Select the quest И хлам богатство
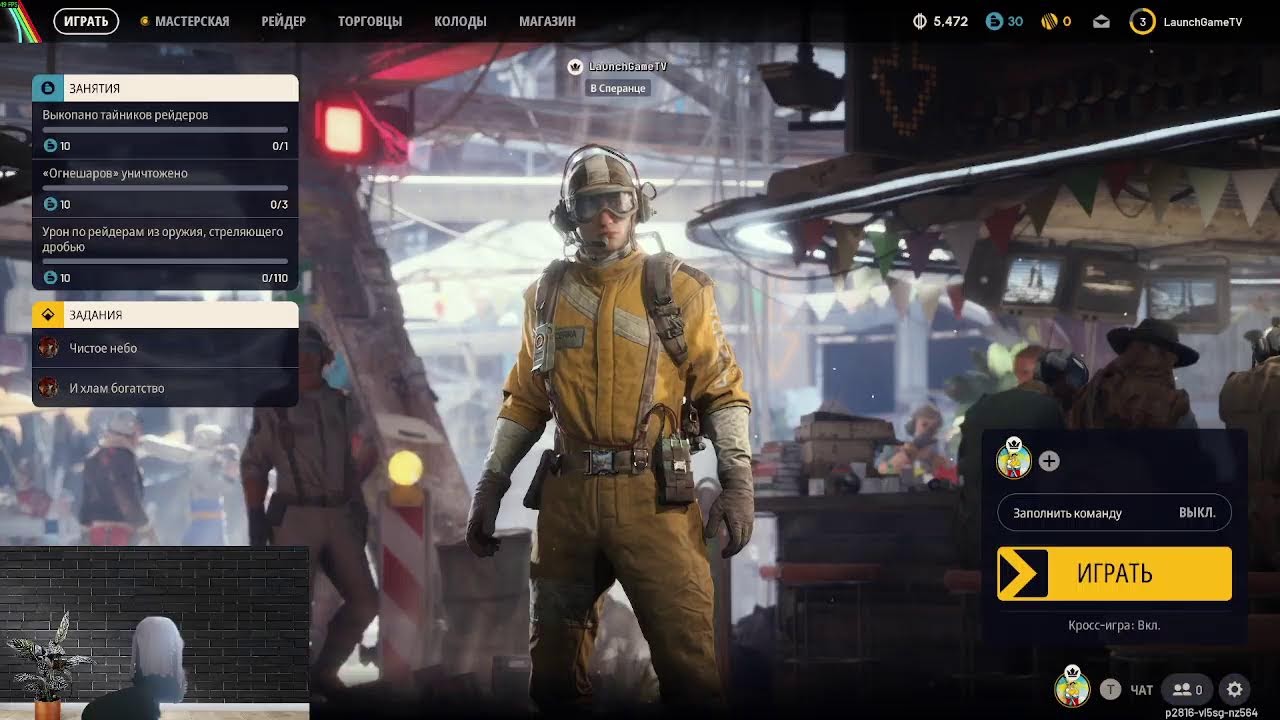This screenshot has width=1280, height=720. click(165, 388)
